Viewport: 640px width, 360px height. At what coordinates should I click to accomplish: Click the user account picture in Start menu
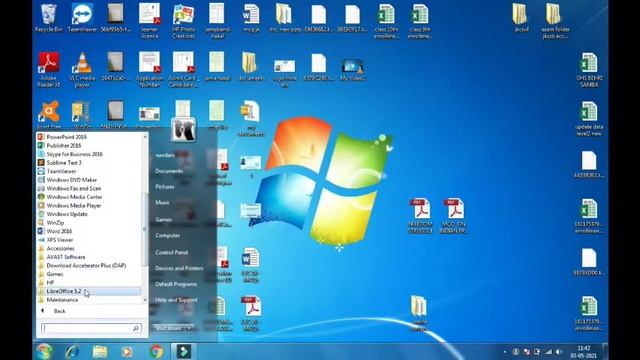coord(183,129)
